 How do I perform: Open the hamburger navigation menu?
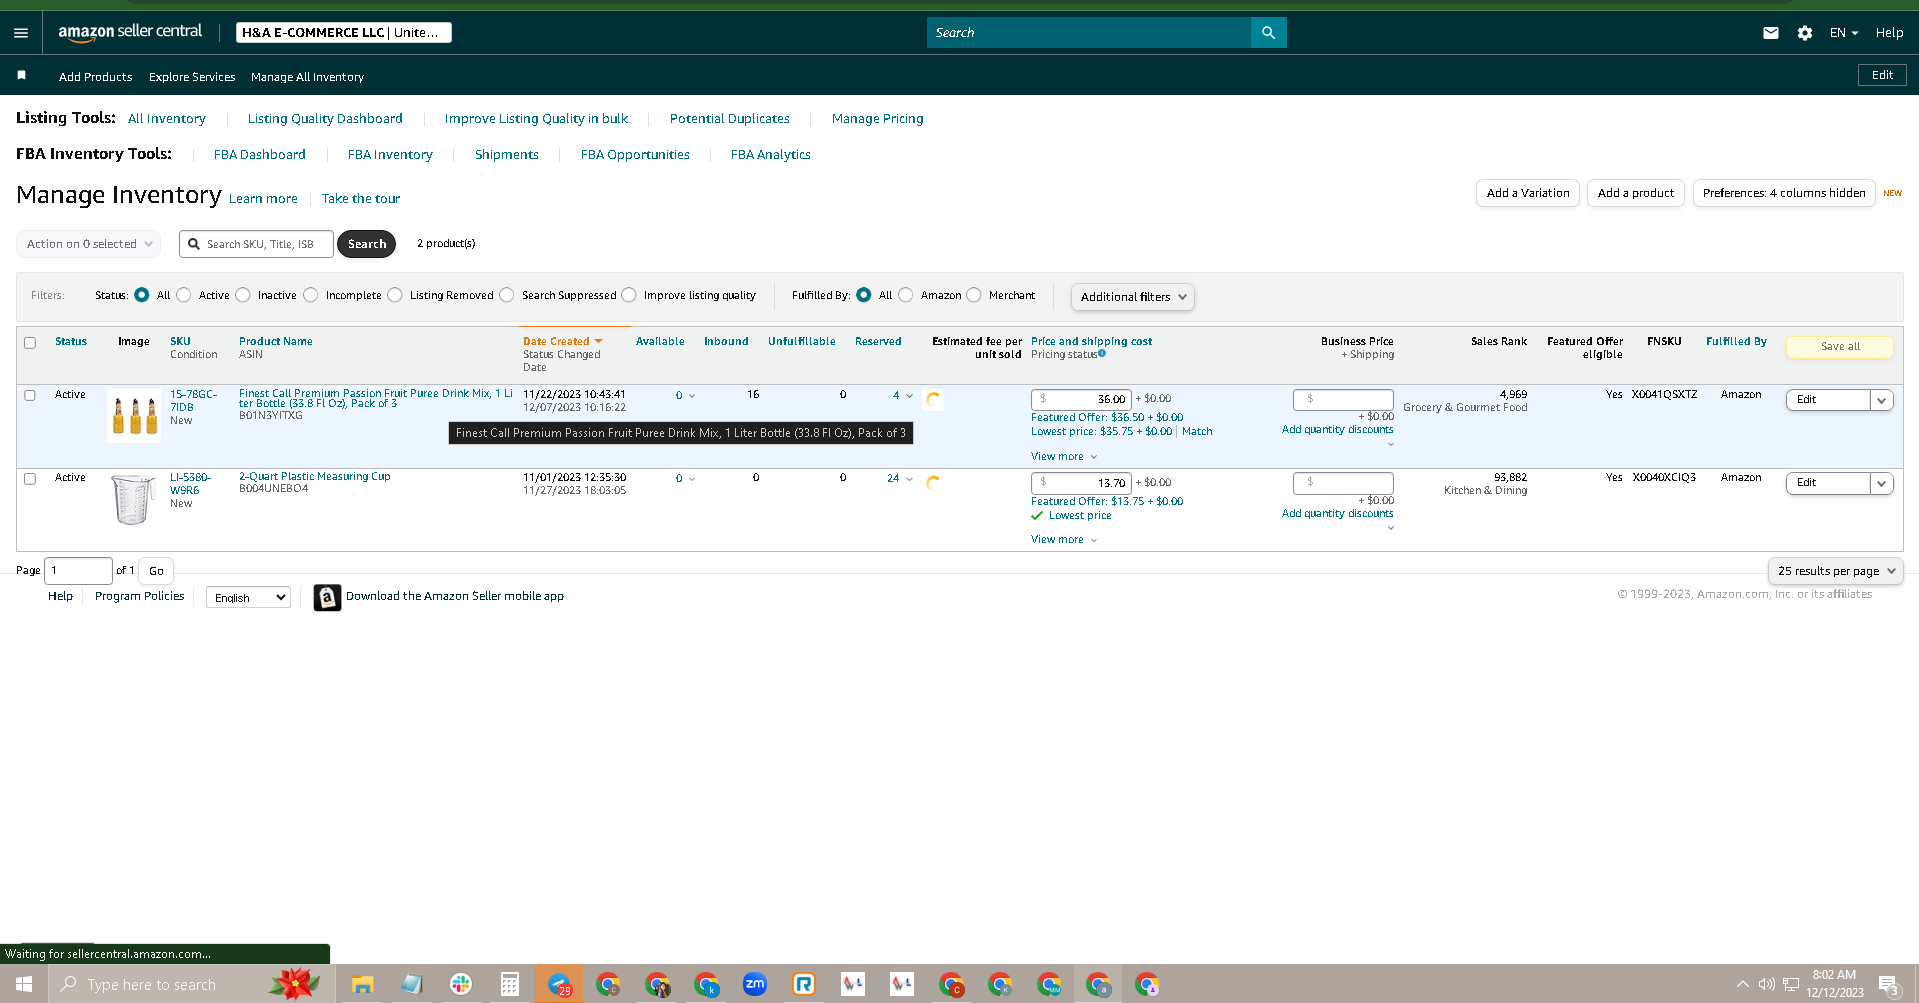(21, 33)
